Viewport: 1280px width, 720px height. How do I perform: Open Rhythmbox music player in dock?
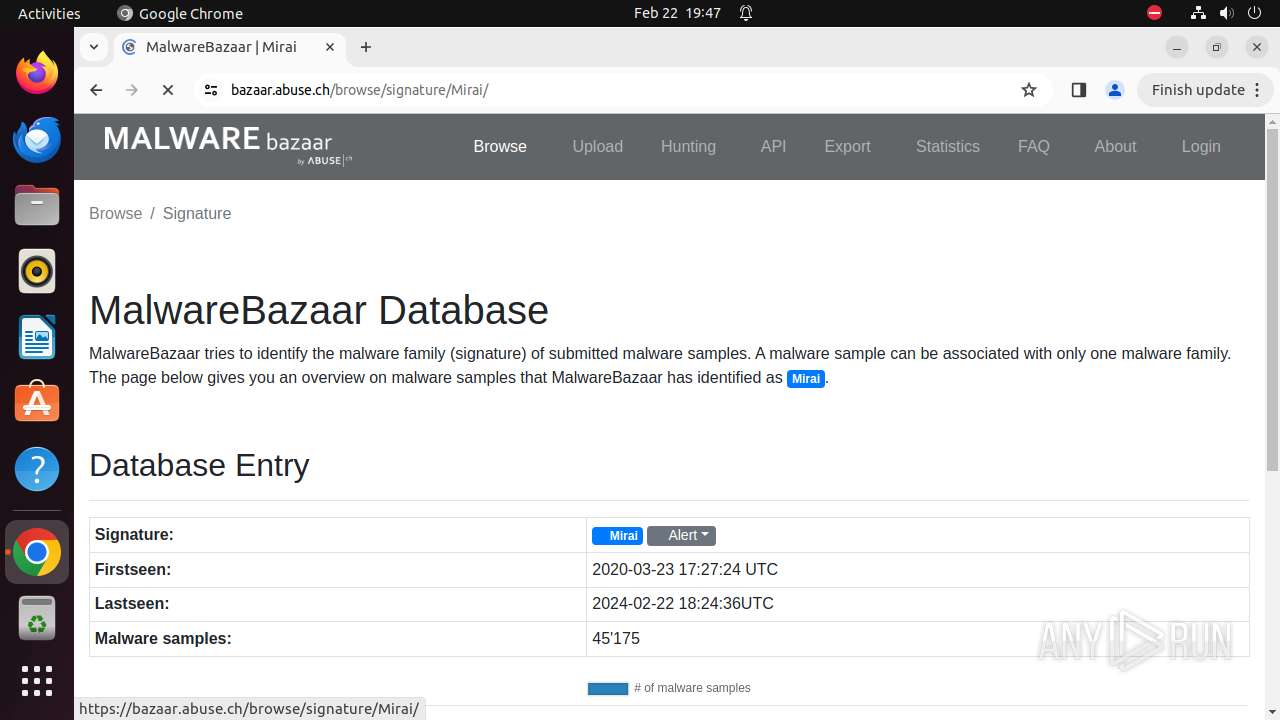pos(37,271)
